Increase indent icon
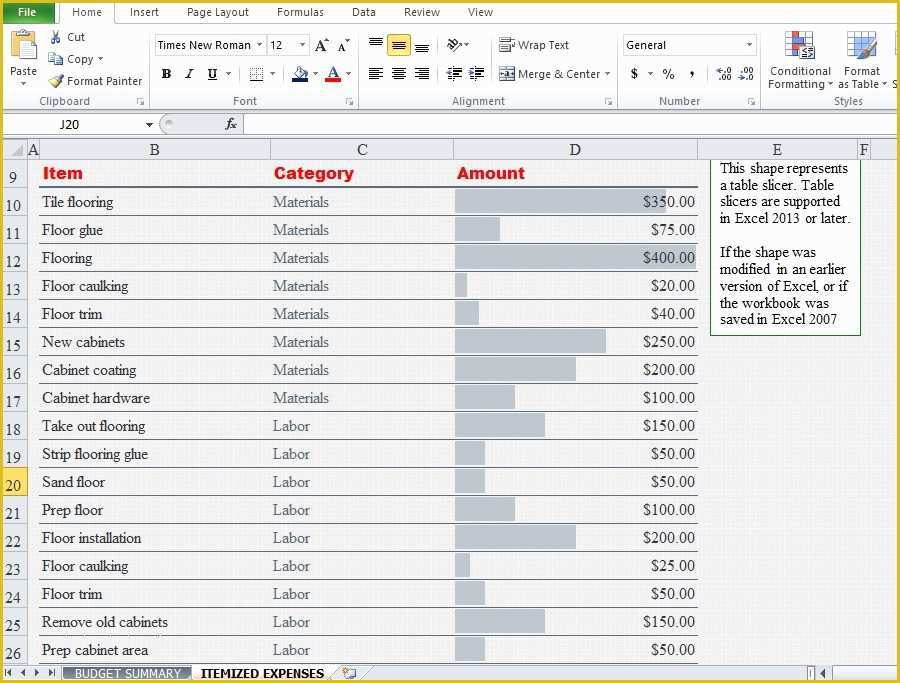The image size is (900, 683). [476, 73]
